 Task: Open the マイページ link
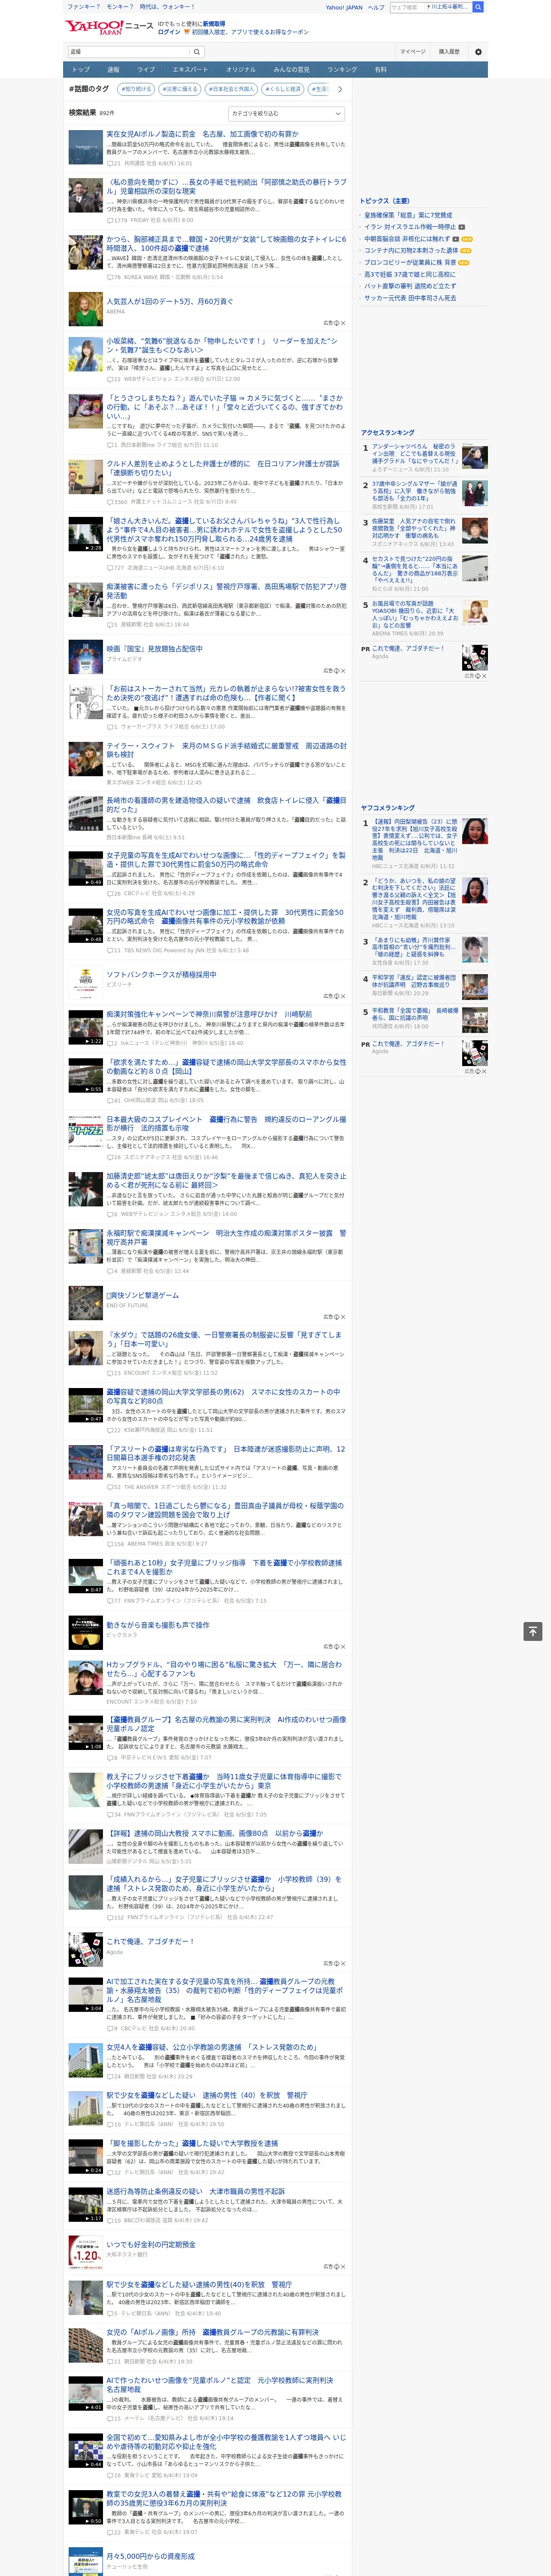click(413, 52)
